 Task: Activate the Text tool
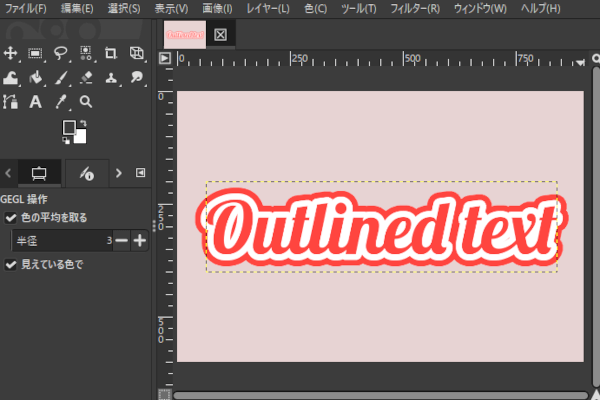[x=36, y=102]
